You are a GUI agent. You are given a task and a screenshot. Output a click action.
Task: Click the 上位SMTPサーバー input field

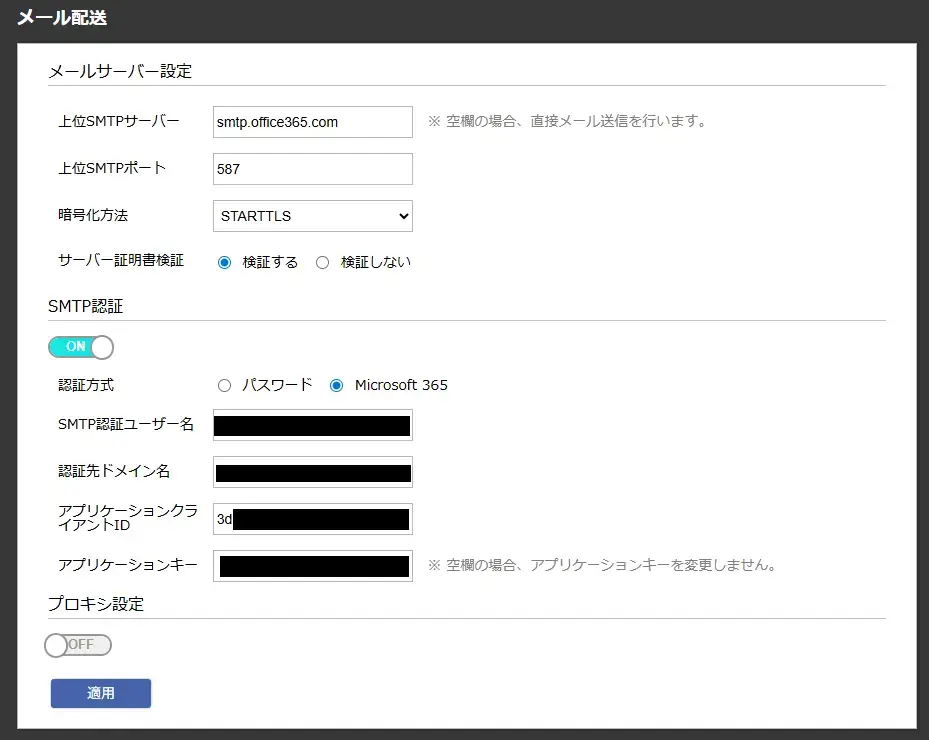pyautogui.click(x=312, y=122)
